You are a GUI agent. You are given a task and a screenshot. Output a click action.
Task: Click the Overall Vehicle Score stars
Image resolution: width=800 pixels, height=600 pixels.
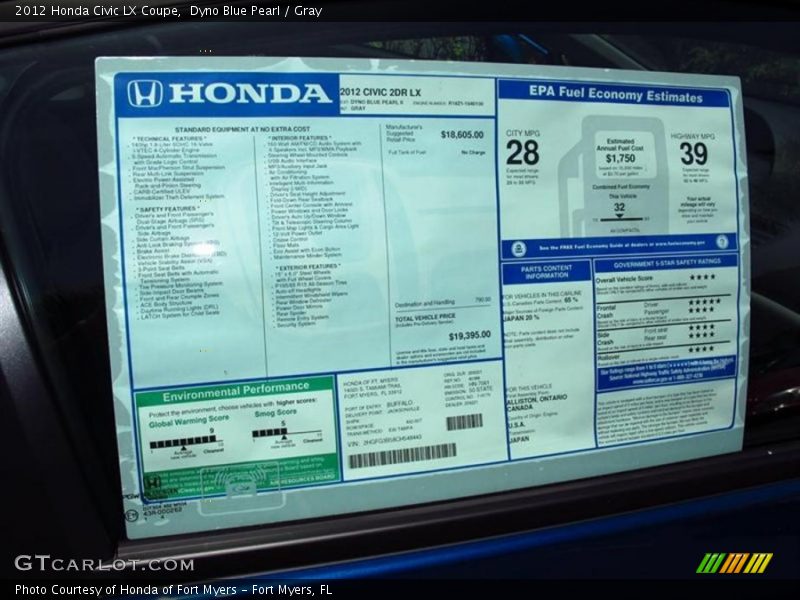click(x=703, y=277)
